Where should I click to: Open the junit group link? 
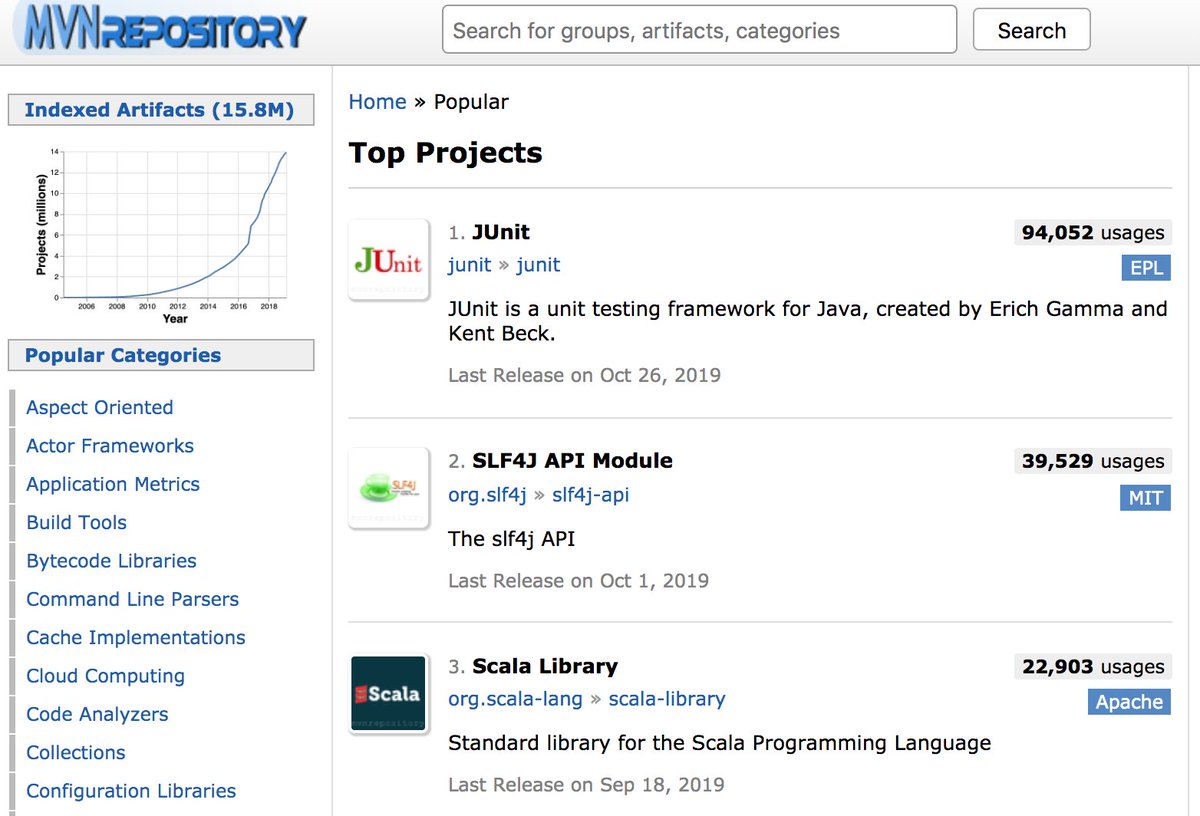pyautogui.click(x=470, y=265)
